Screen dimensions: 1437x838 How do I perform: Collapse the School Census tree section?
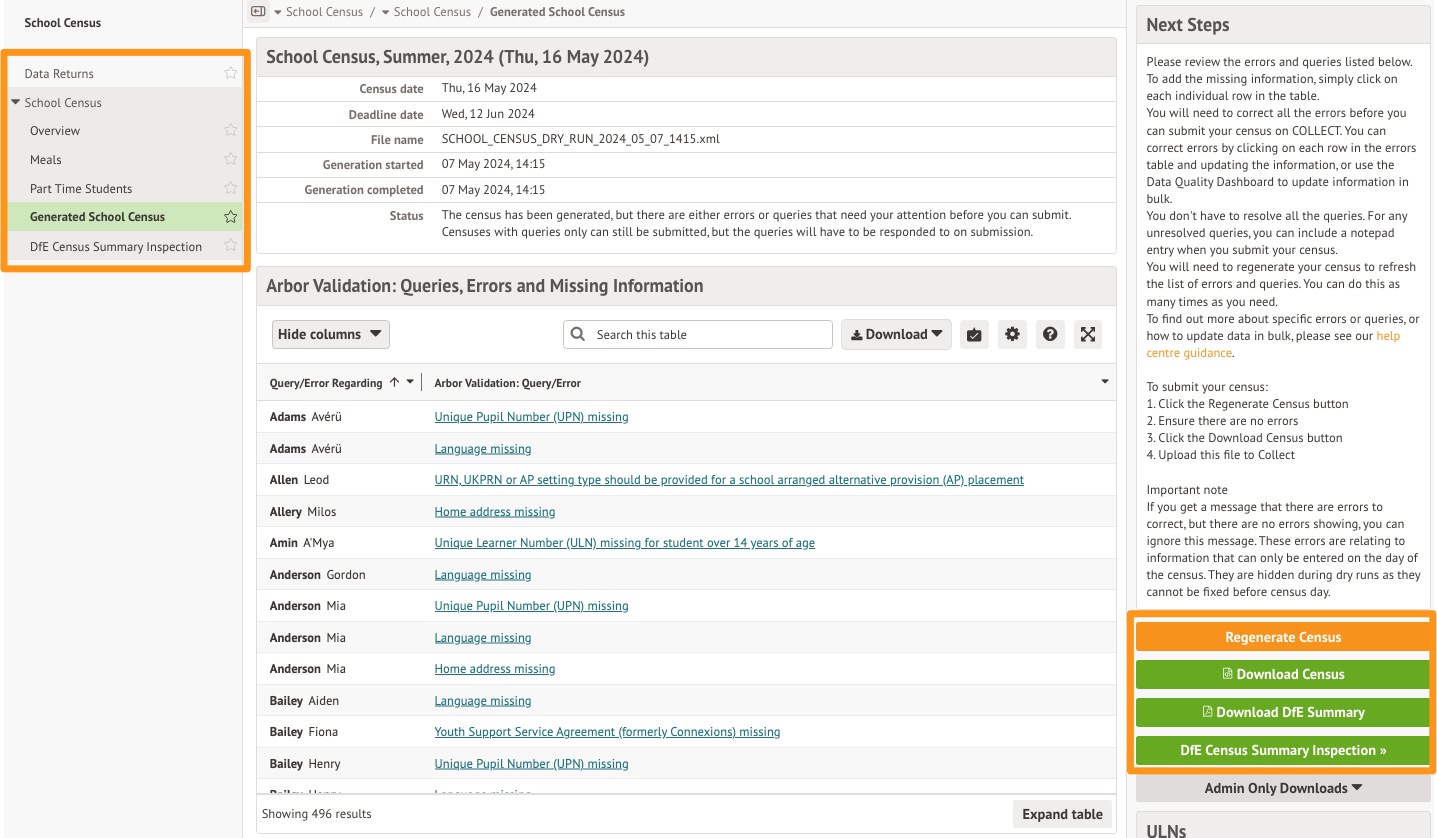16,102
